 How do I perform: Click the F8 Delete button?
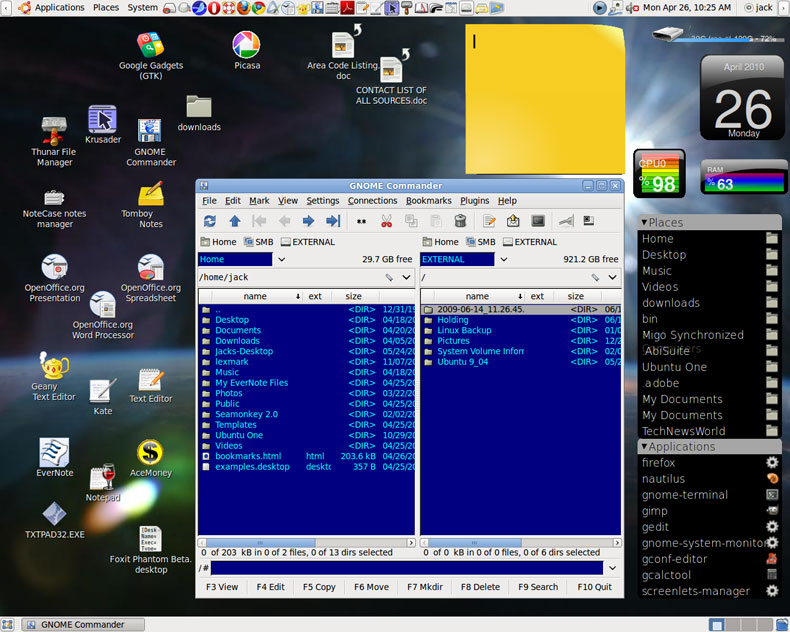click(x=480, y=587)
